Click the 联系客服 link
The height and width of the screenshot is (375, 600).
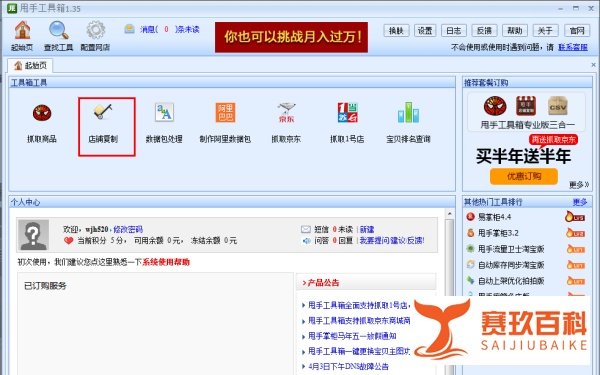point(573,47)
